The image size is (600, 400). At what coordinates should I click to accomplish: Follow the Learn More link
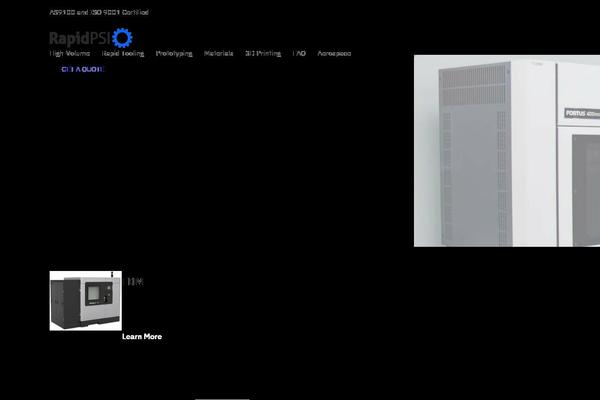click(x=142, y=336)
